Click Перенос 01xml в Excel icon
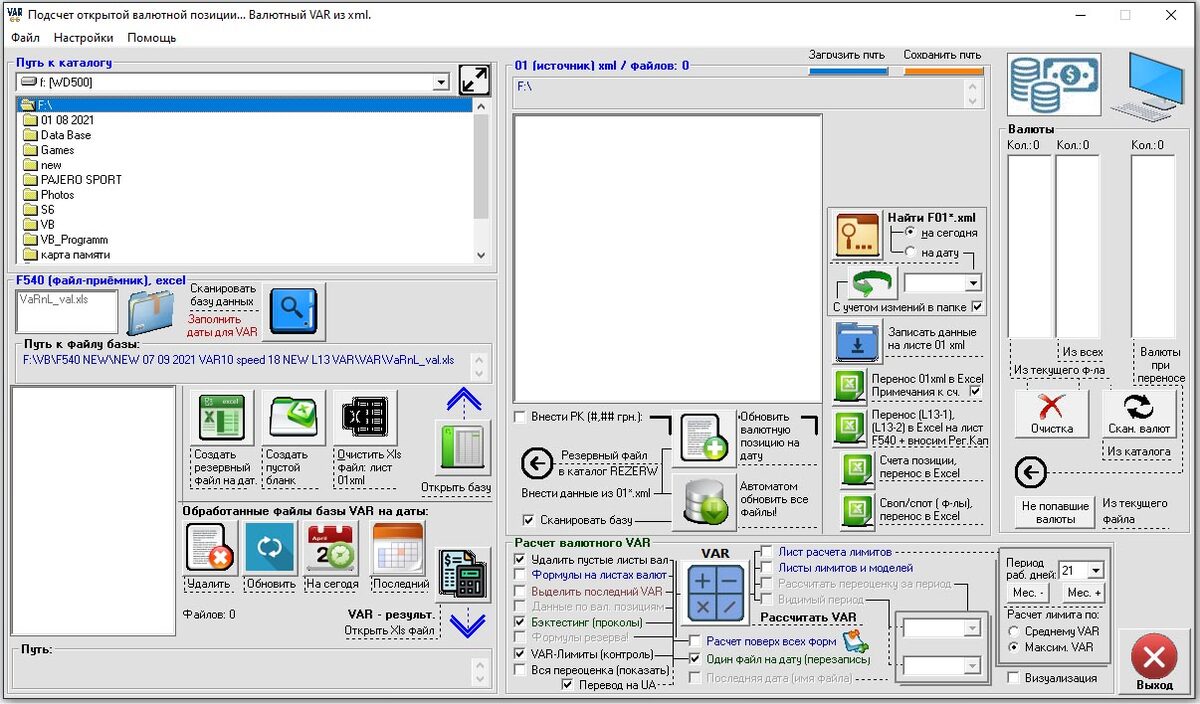The height and width of the screenshot is (704, 1200). (x=849, y=386)
